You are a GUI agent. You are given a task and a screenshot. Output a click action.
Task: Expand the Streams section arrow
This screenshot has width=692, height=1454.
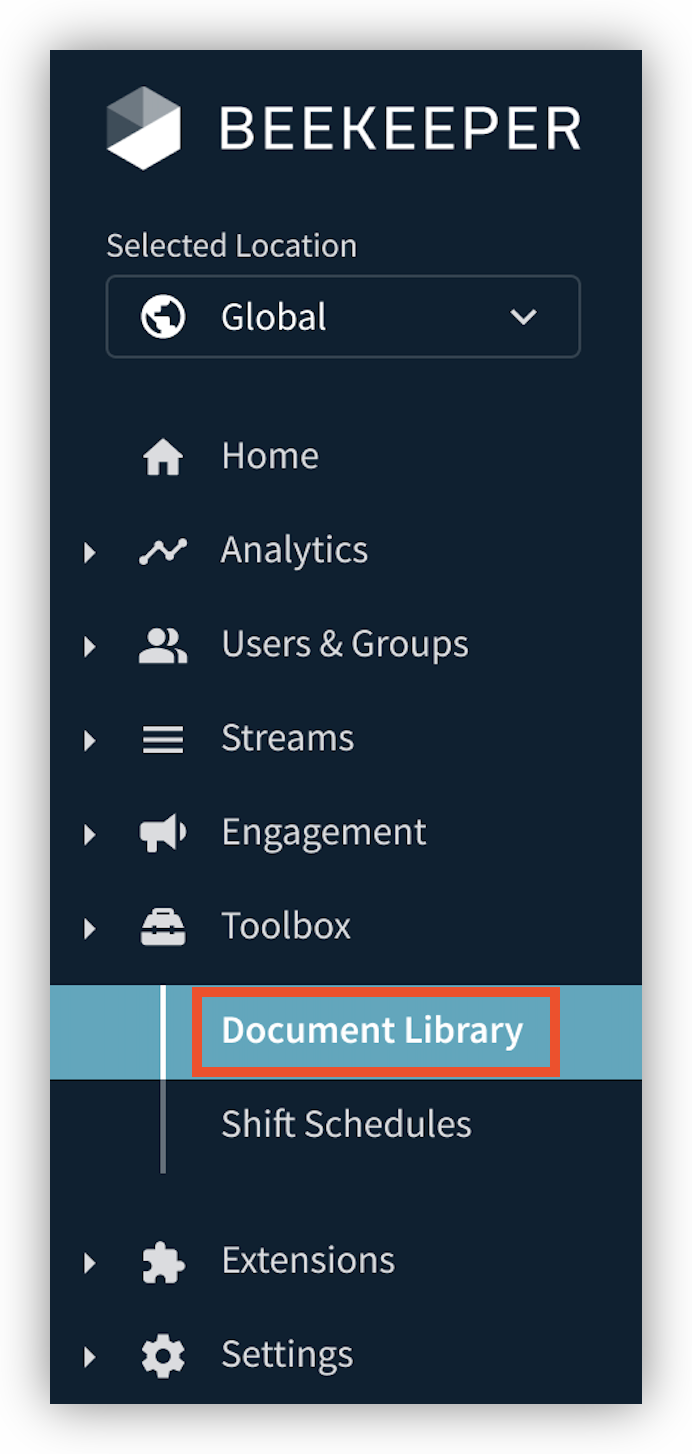(x=90, y=740)
